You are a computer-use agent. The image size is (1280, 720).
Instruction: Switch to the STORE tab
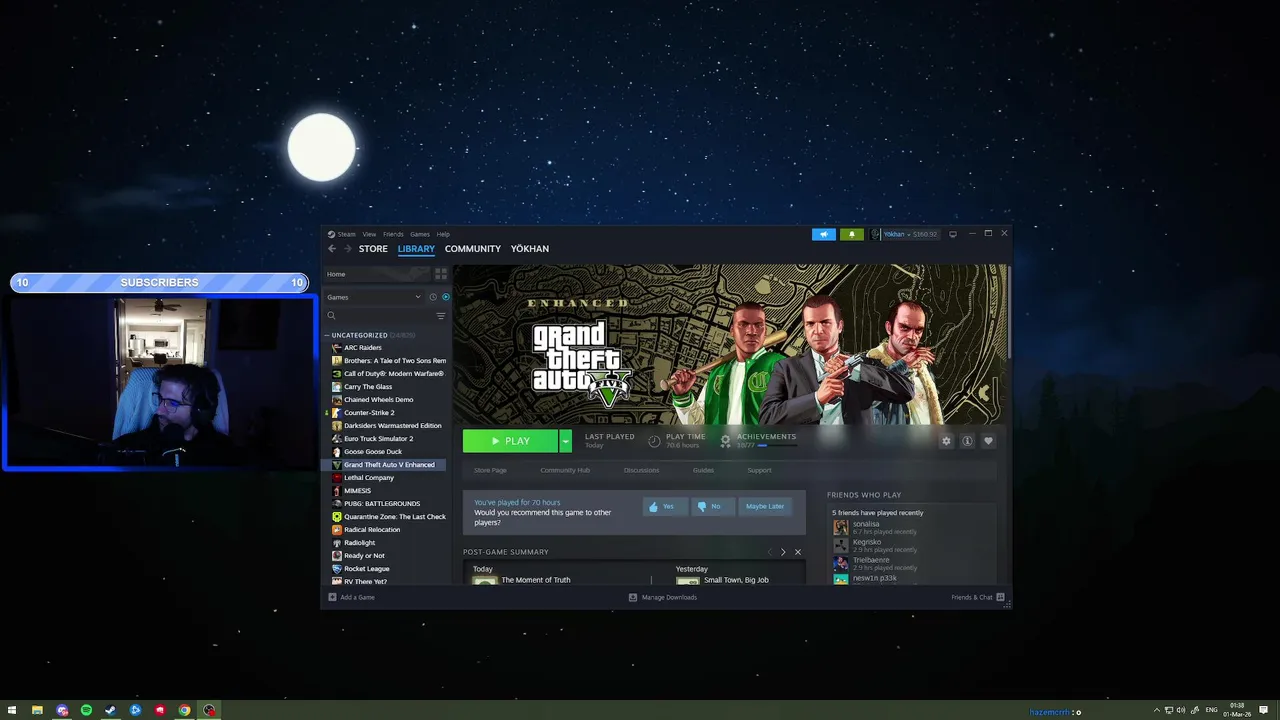click(x=373, y=249)
